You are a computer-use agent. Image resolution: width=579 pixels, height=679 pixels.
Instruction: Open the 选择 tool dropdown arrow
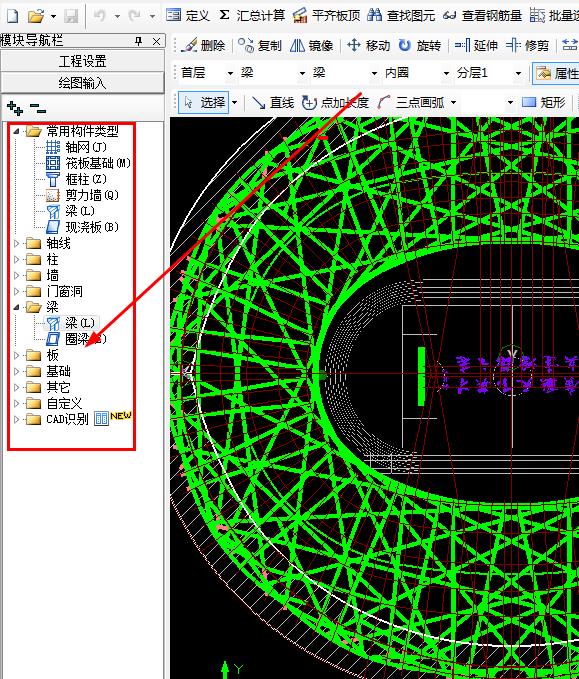[235, 103]
